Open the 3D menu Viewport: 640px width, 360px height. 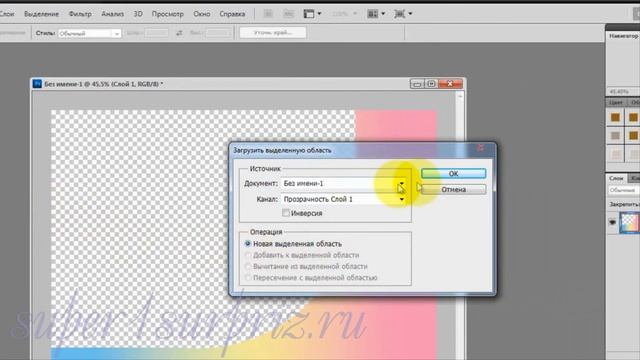pos(138,14)
